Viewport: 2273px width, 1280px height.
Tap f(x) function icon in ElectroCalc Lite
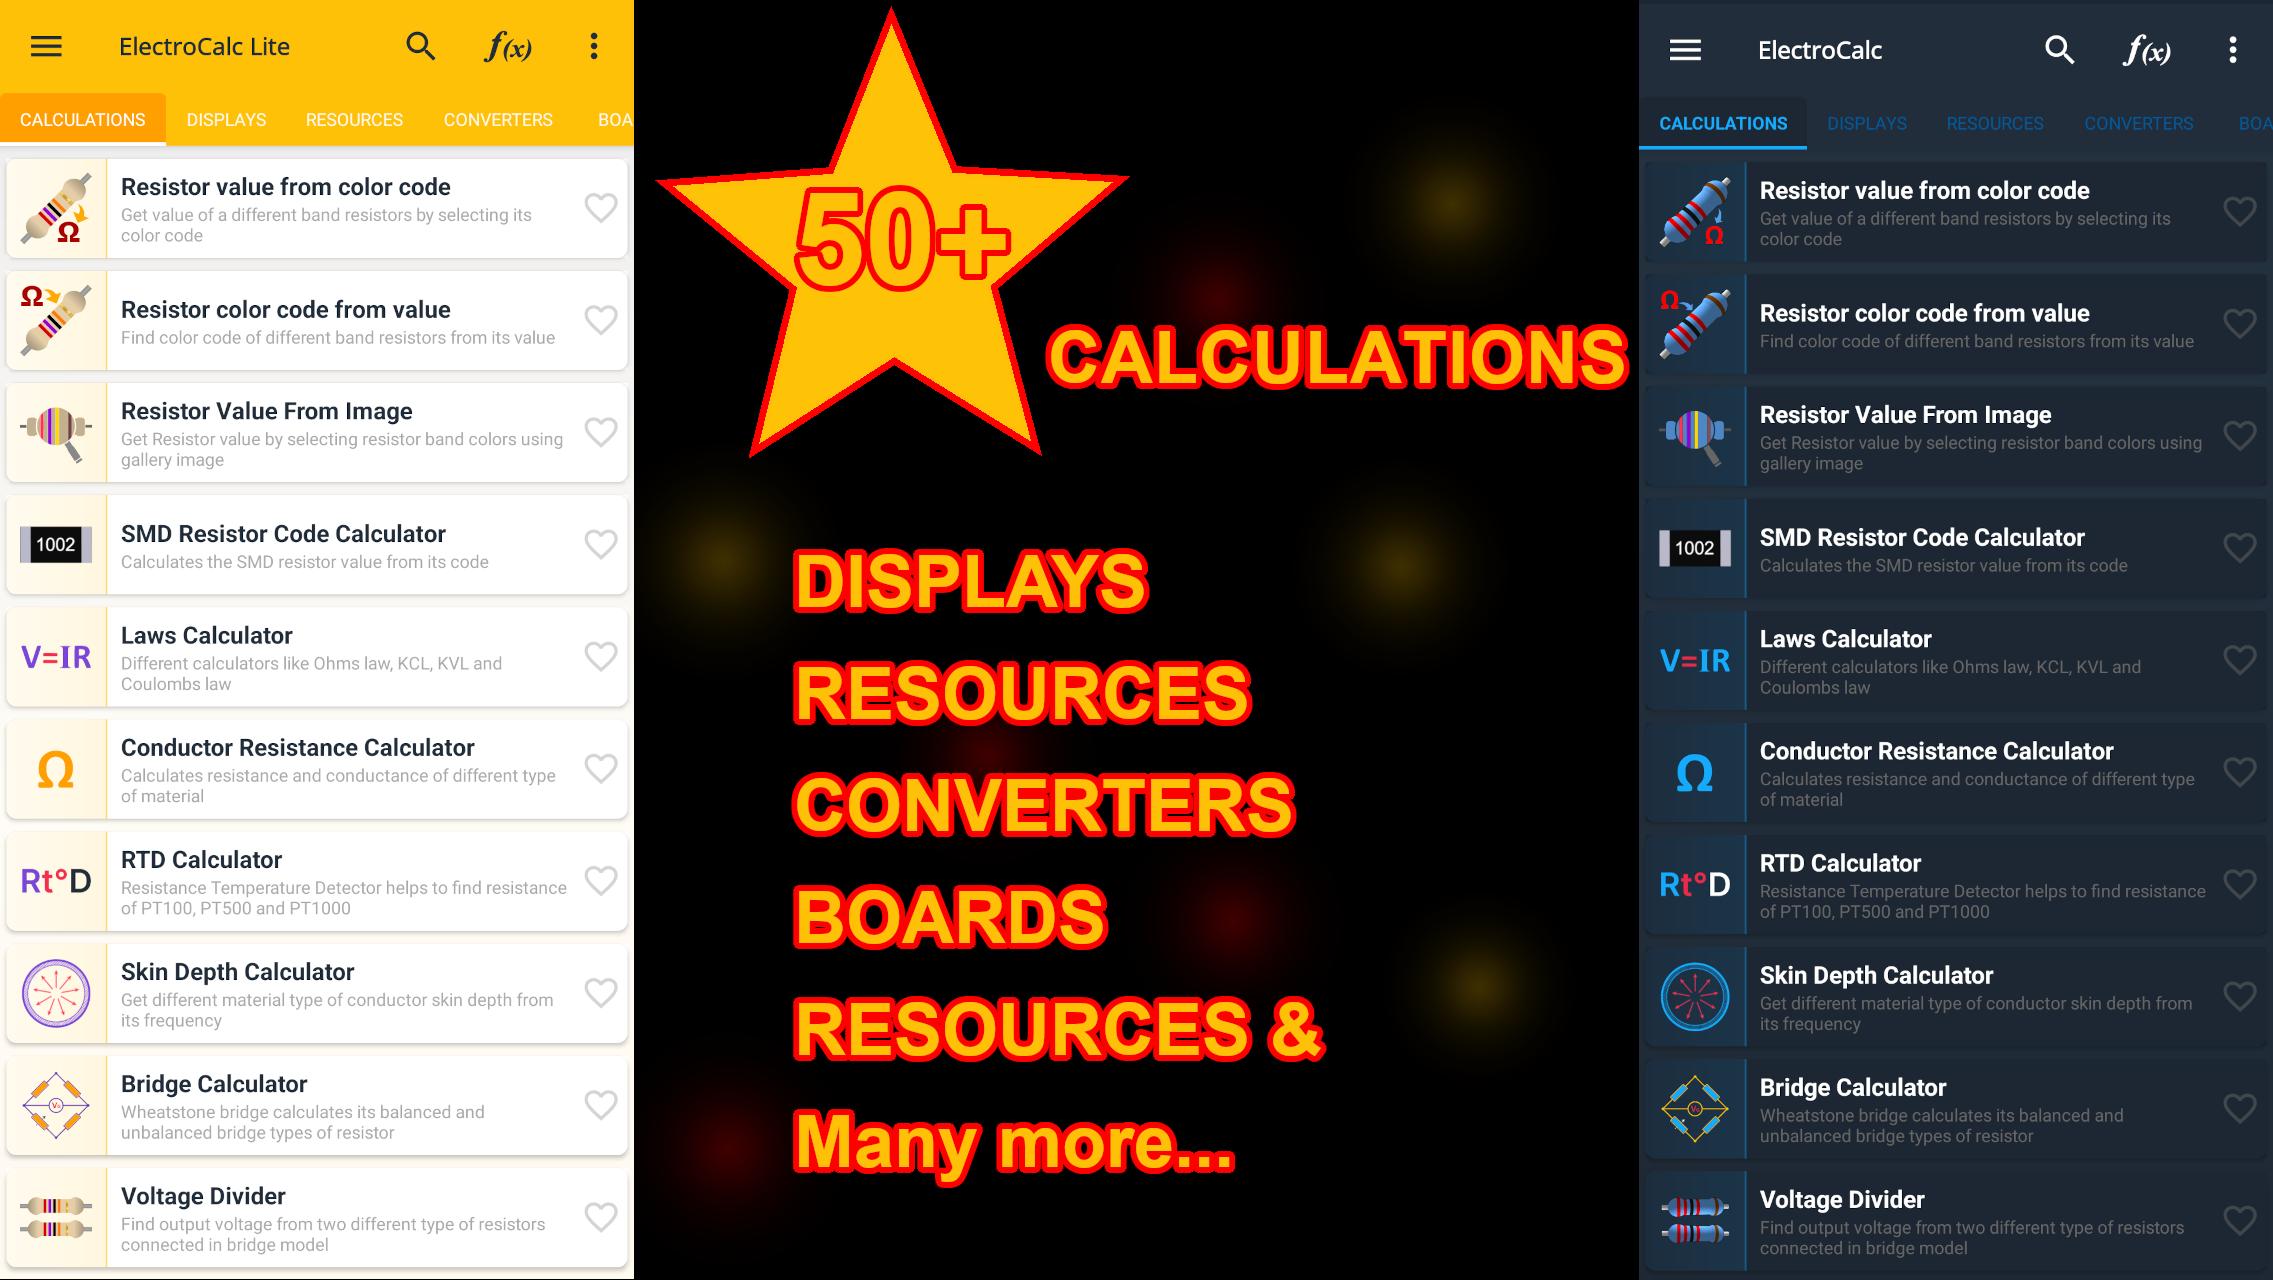(x=507, y=46)
